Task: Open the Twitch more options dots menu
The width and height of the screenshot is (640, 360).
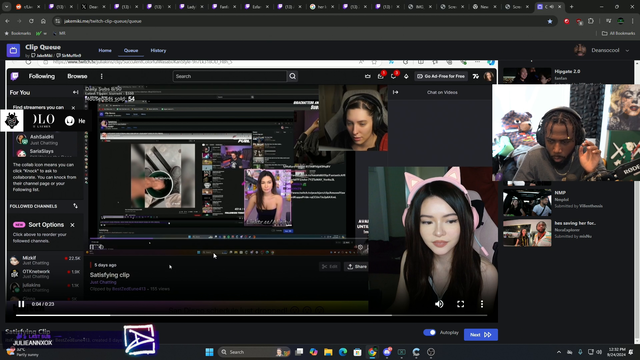Action: 102,76
